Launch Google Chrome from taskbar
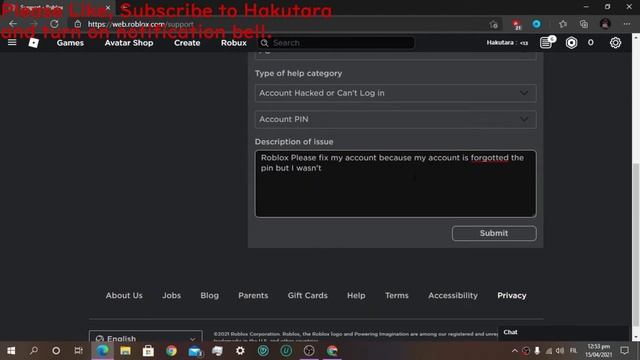 point(171,351)
